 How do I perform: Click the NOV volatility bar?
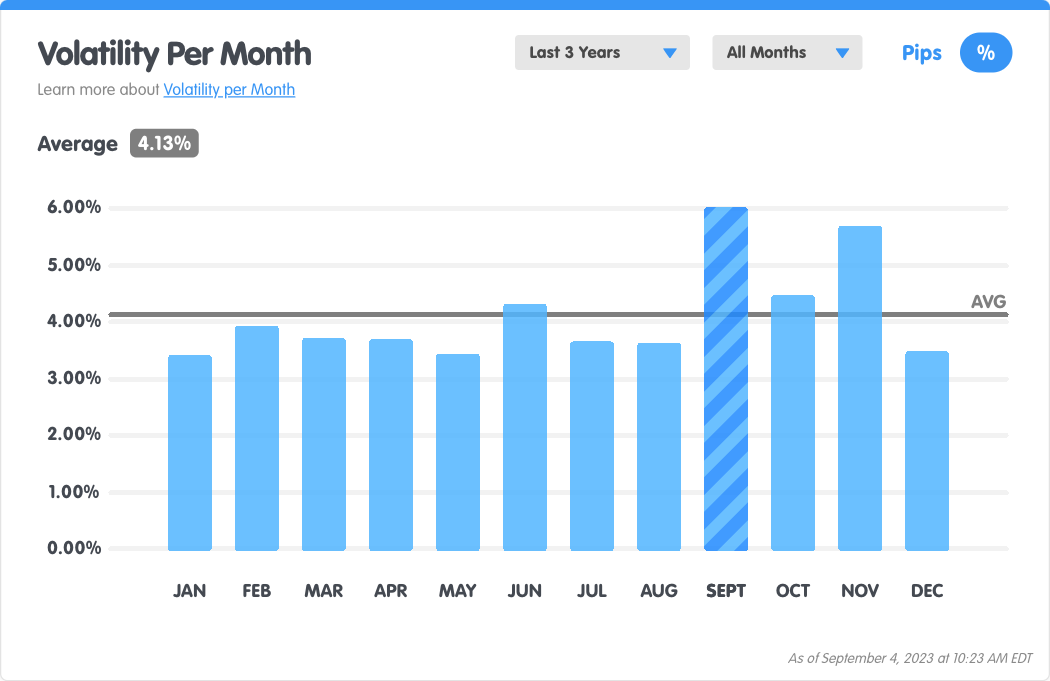(860, 390)
